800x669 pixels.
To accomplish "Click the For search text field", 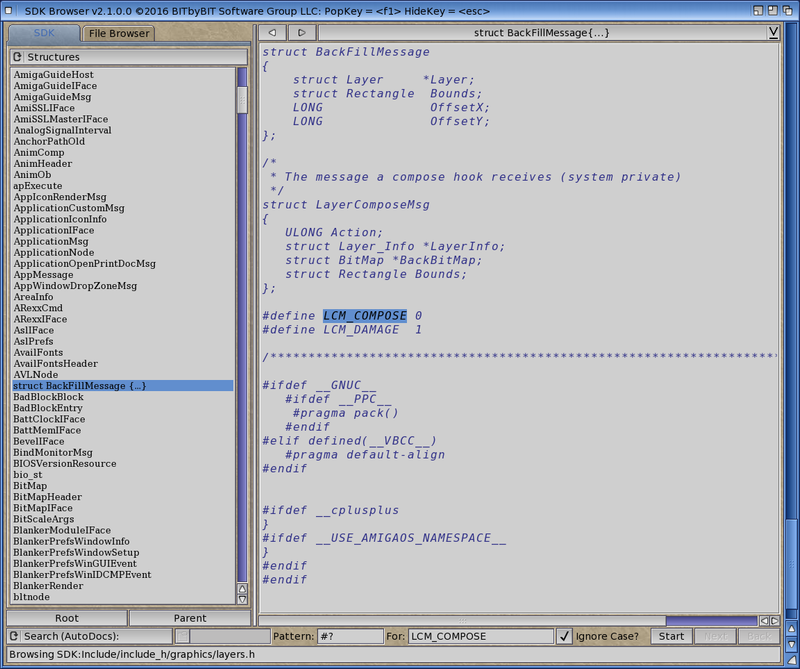I will [480, 636].
